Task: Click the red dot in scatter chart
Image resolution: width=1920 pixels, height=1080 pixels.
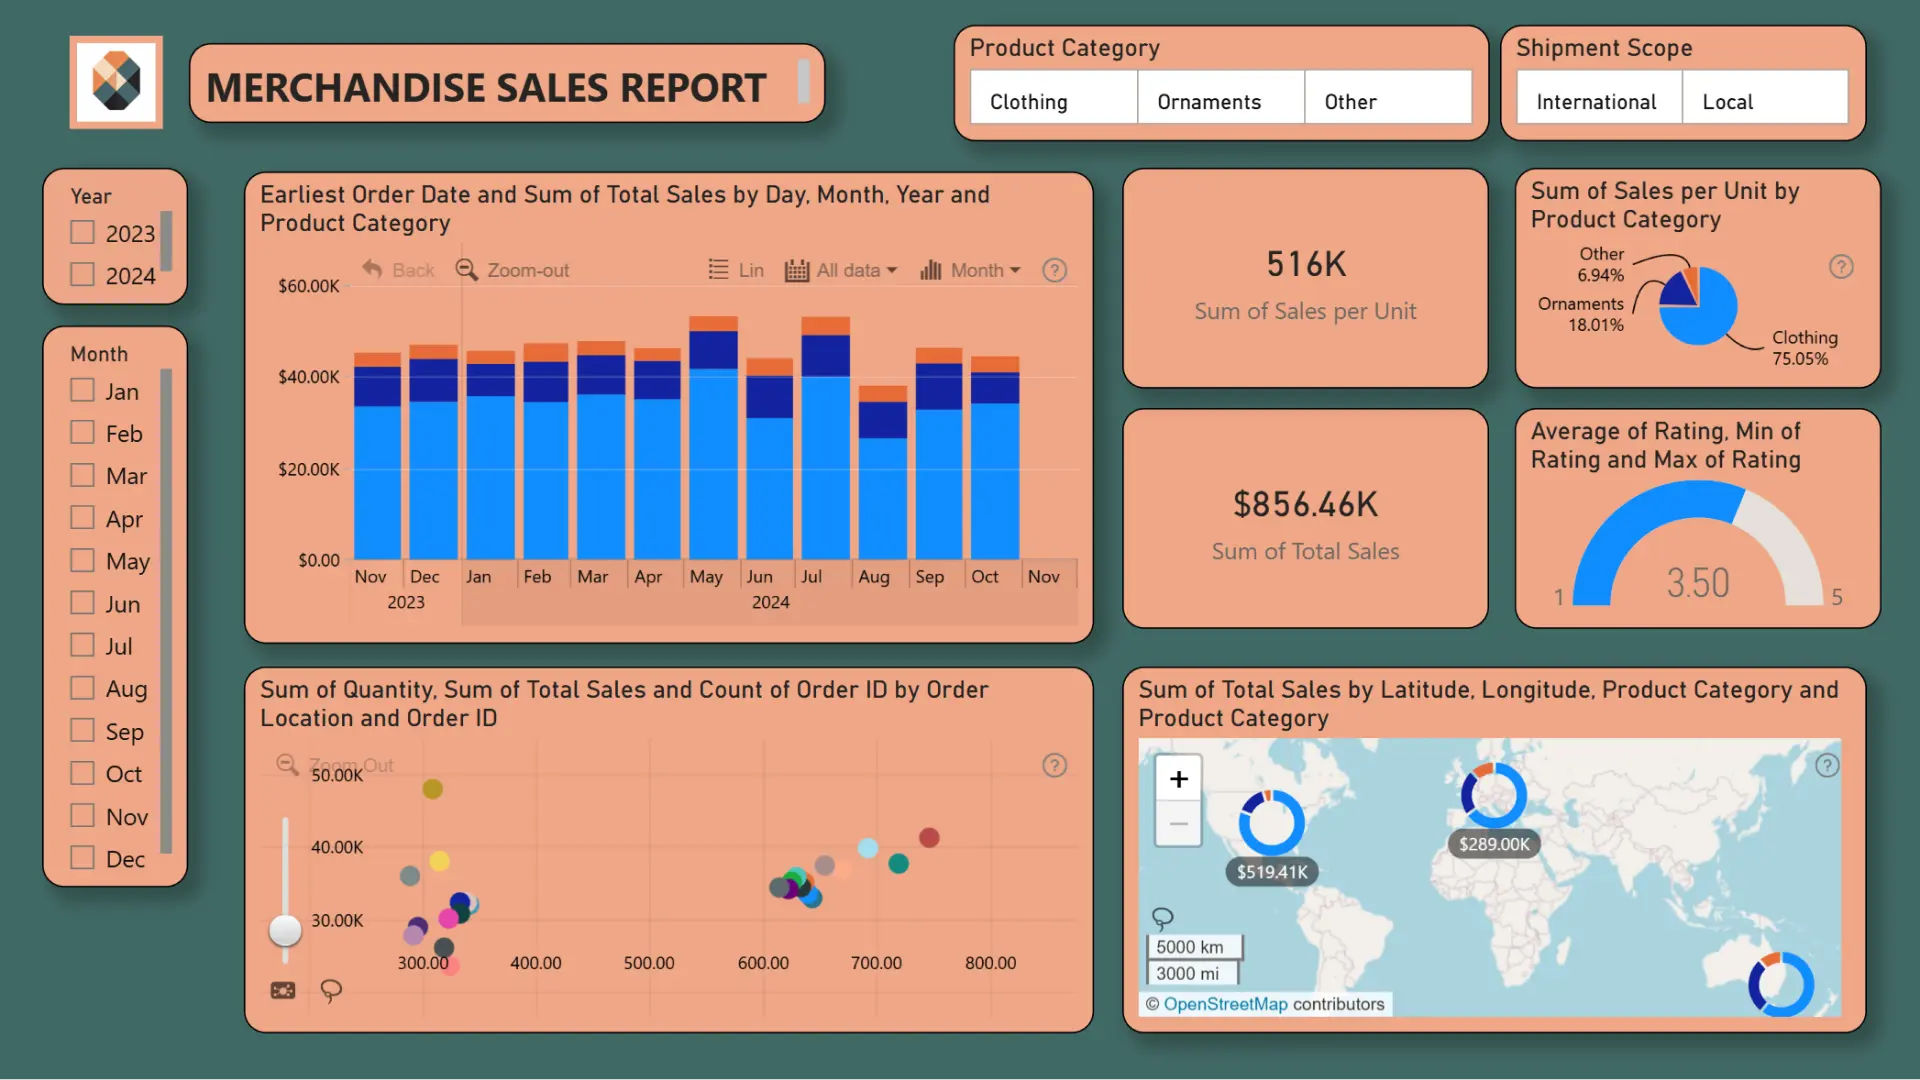Action: tap(929, 838)
